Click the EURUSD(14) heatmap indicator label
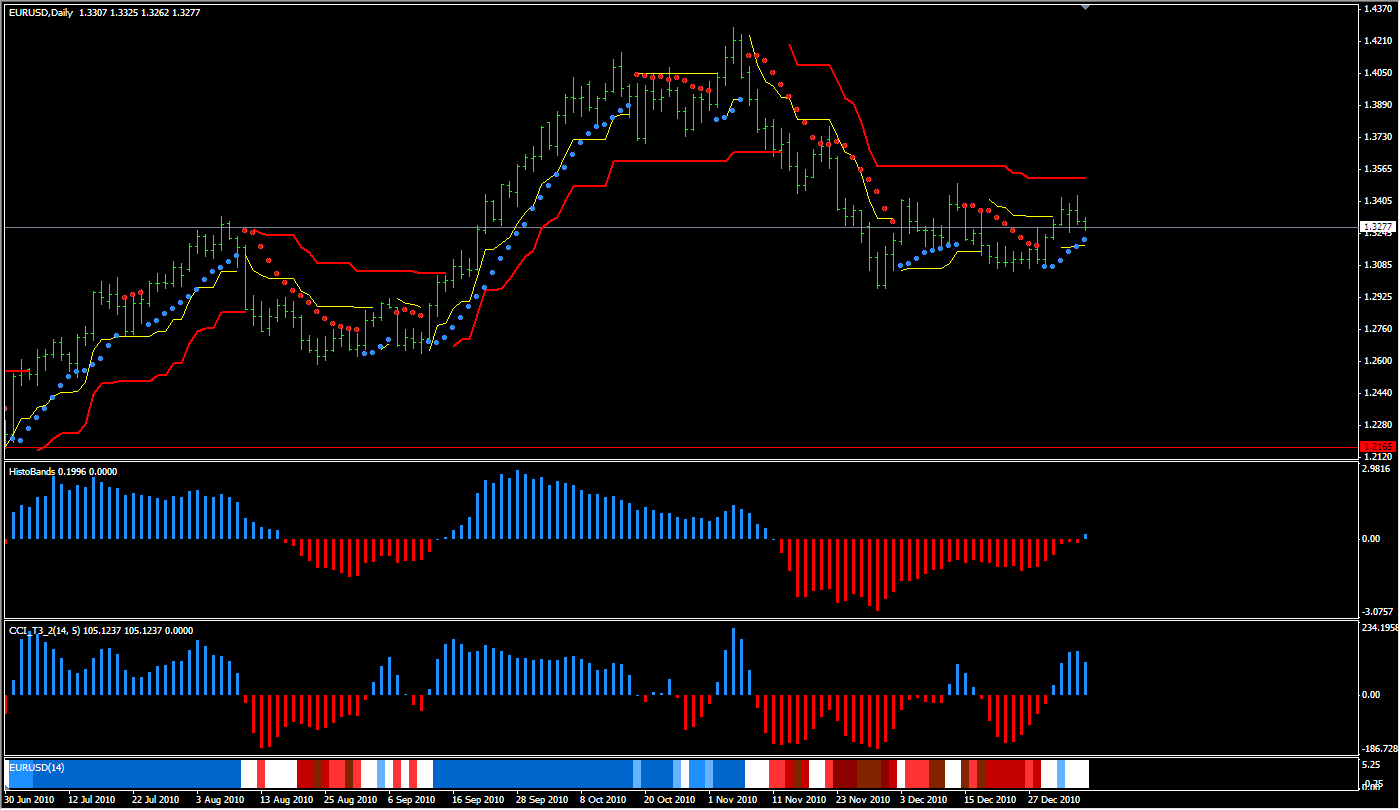 tap(30, 767)
